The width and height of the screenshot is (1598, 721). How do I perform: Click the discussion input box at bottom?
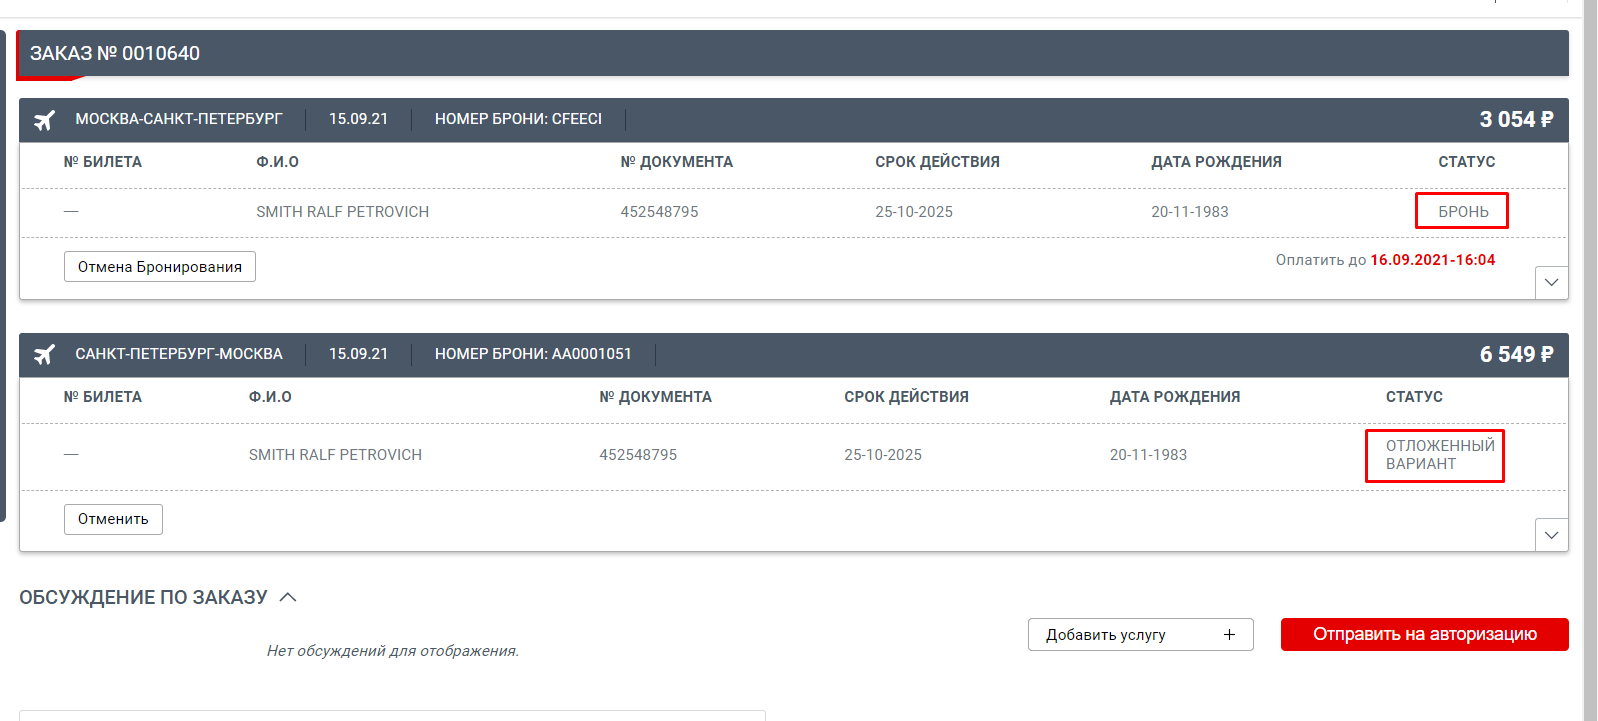point(392,715)
